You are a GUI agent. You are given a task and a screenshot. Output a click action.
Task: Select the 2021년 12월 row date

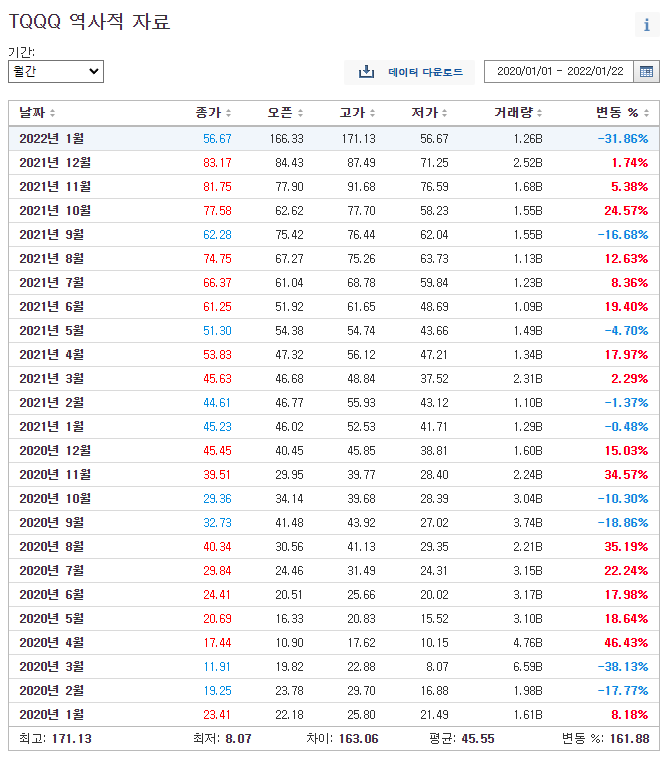pyautogui.click(x=55, y=162)
